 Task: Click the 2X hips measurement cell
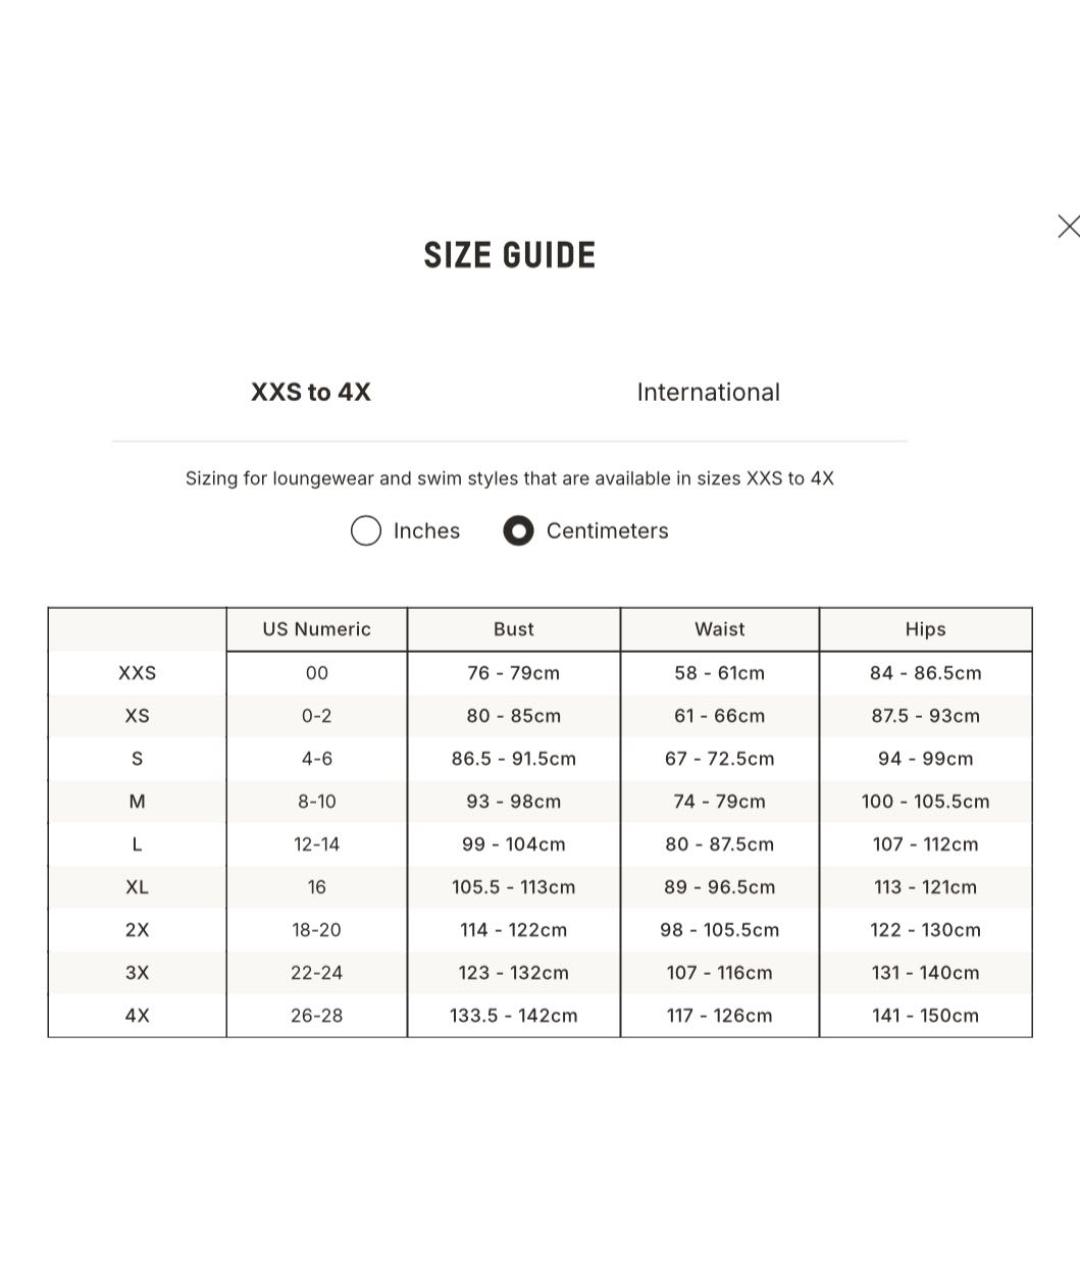(x=925, y=930)
